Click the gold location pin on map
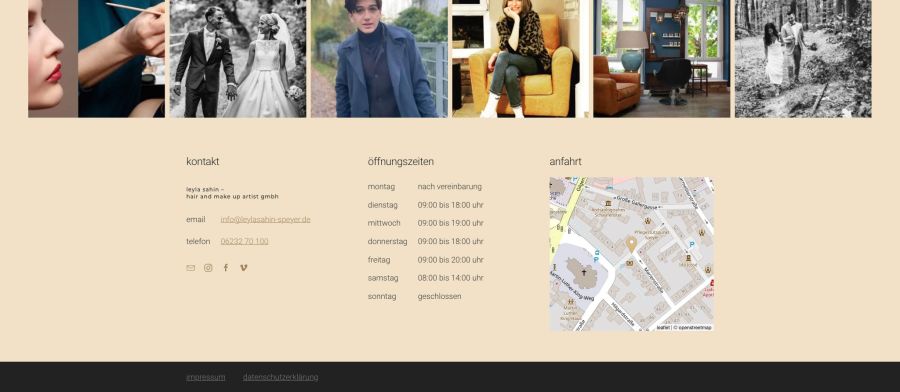900x392 pixels. (631, 244)
